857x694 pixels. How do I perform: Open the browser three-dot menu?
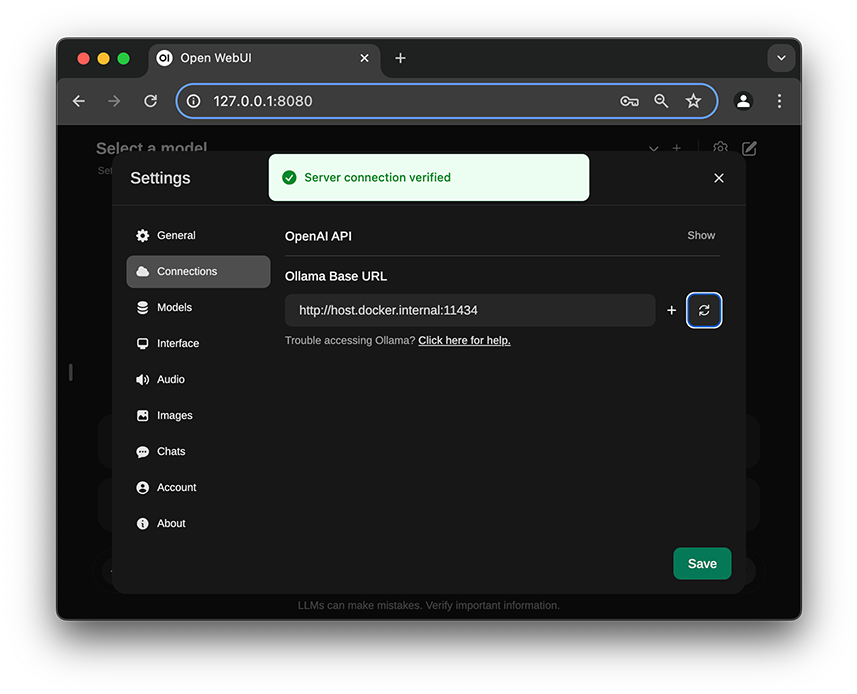coord(779,101)
